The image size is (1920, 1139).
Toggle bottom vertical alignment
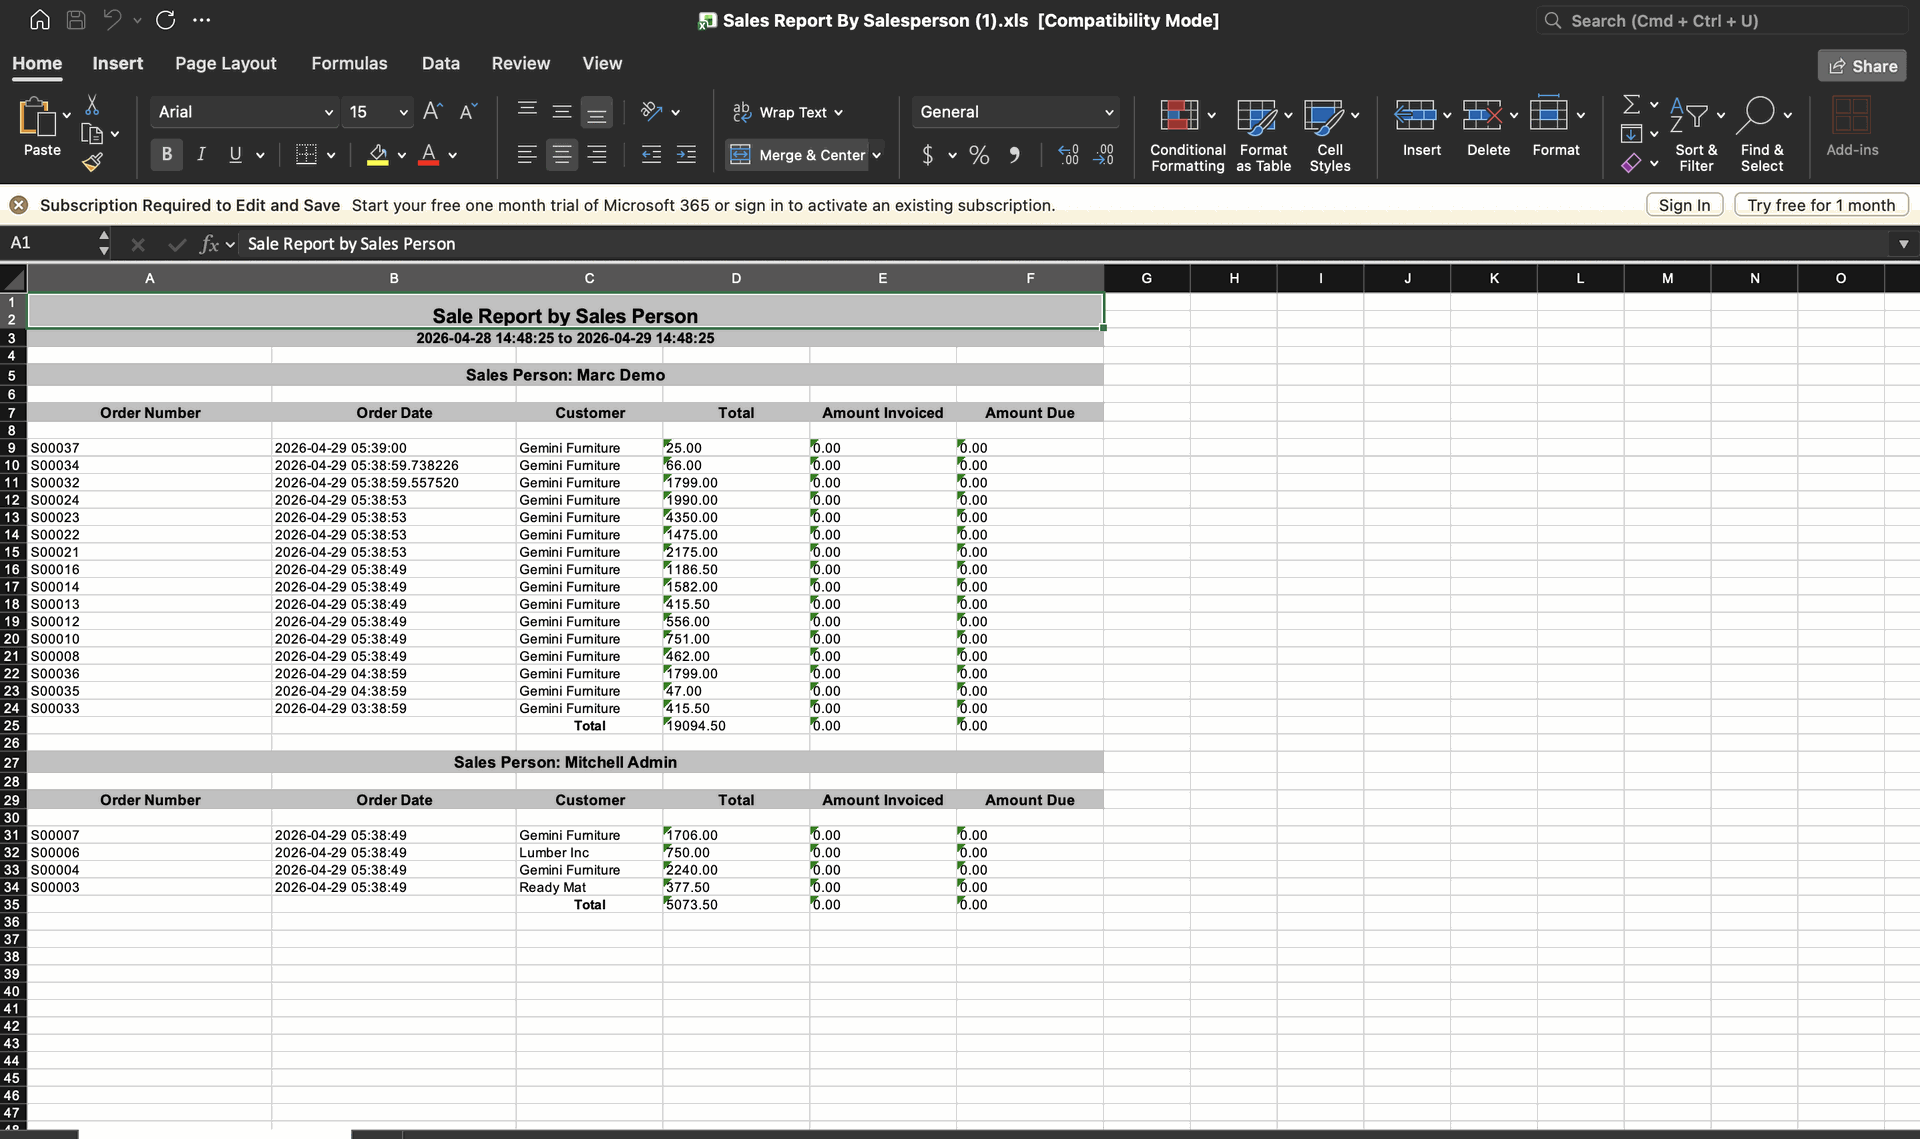tap(596, 112)
